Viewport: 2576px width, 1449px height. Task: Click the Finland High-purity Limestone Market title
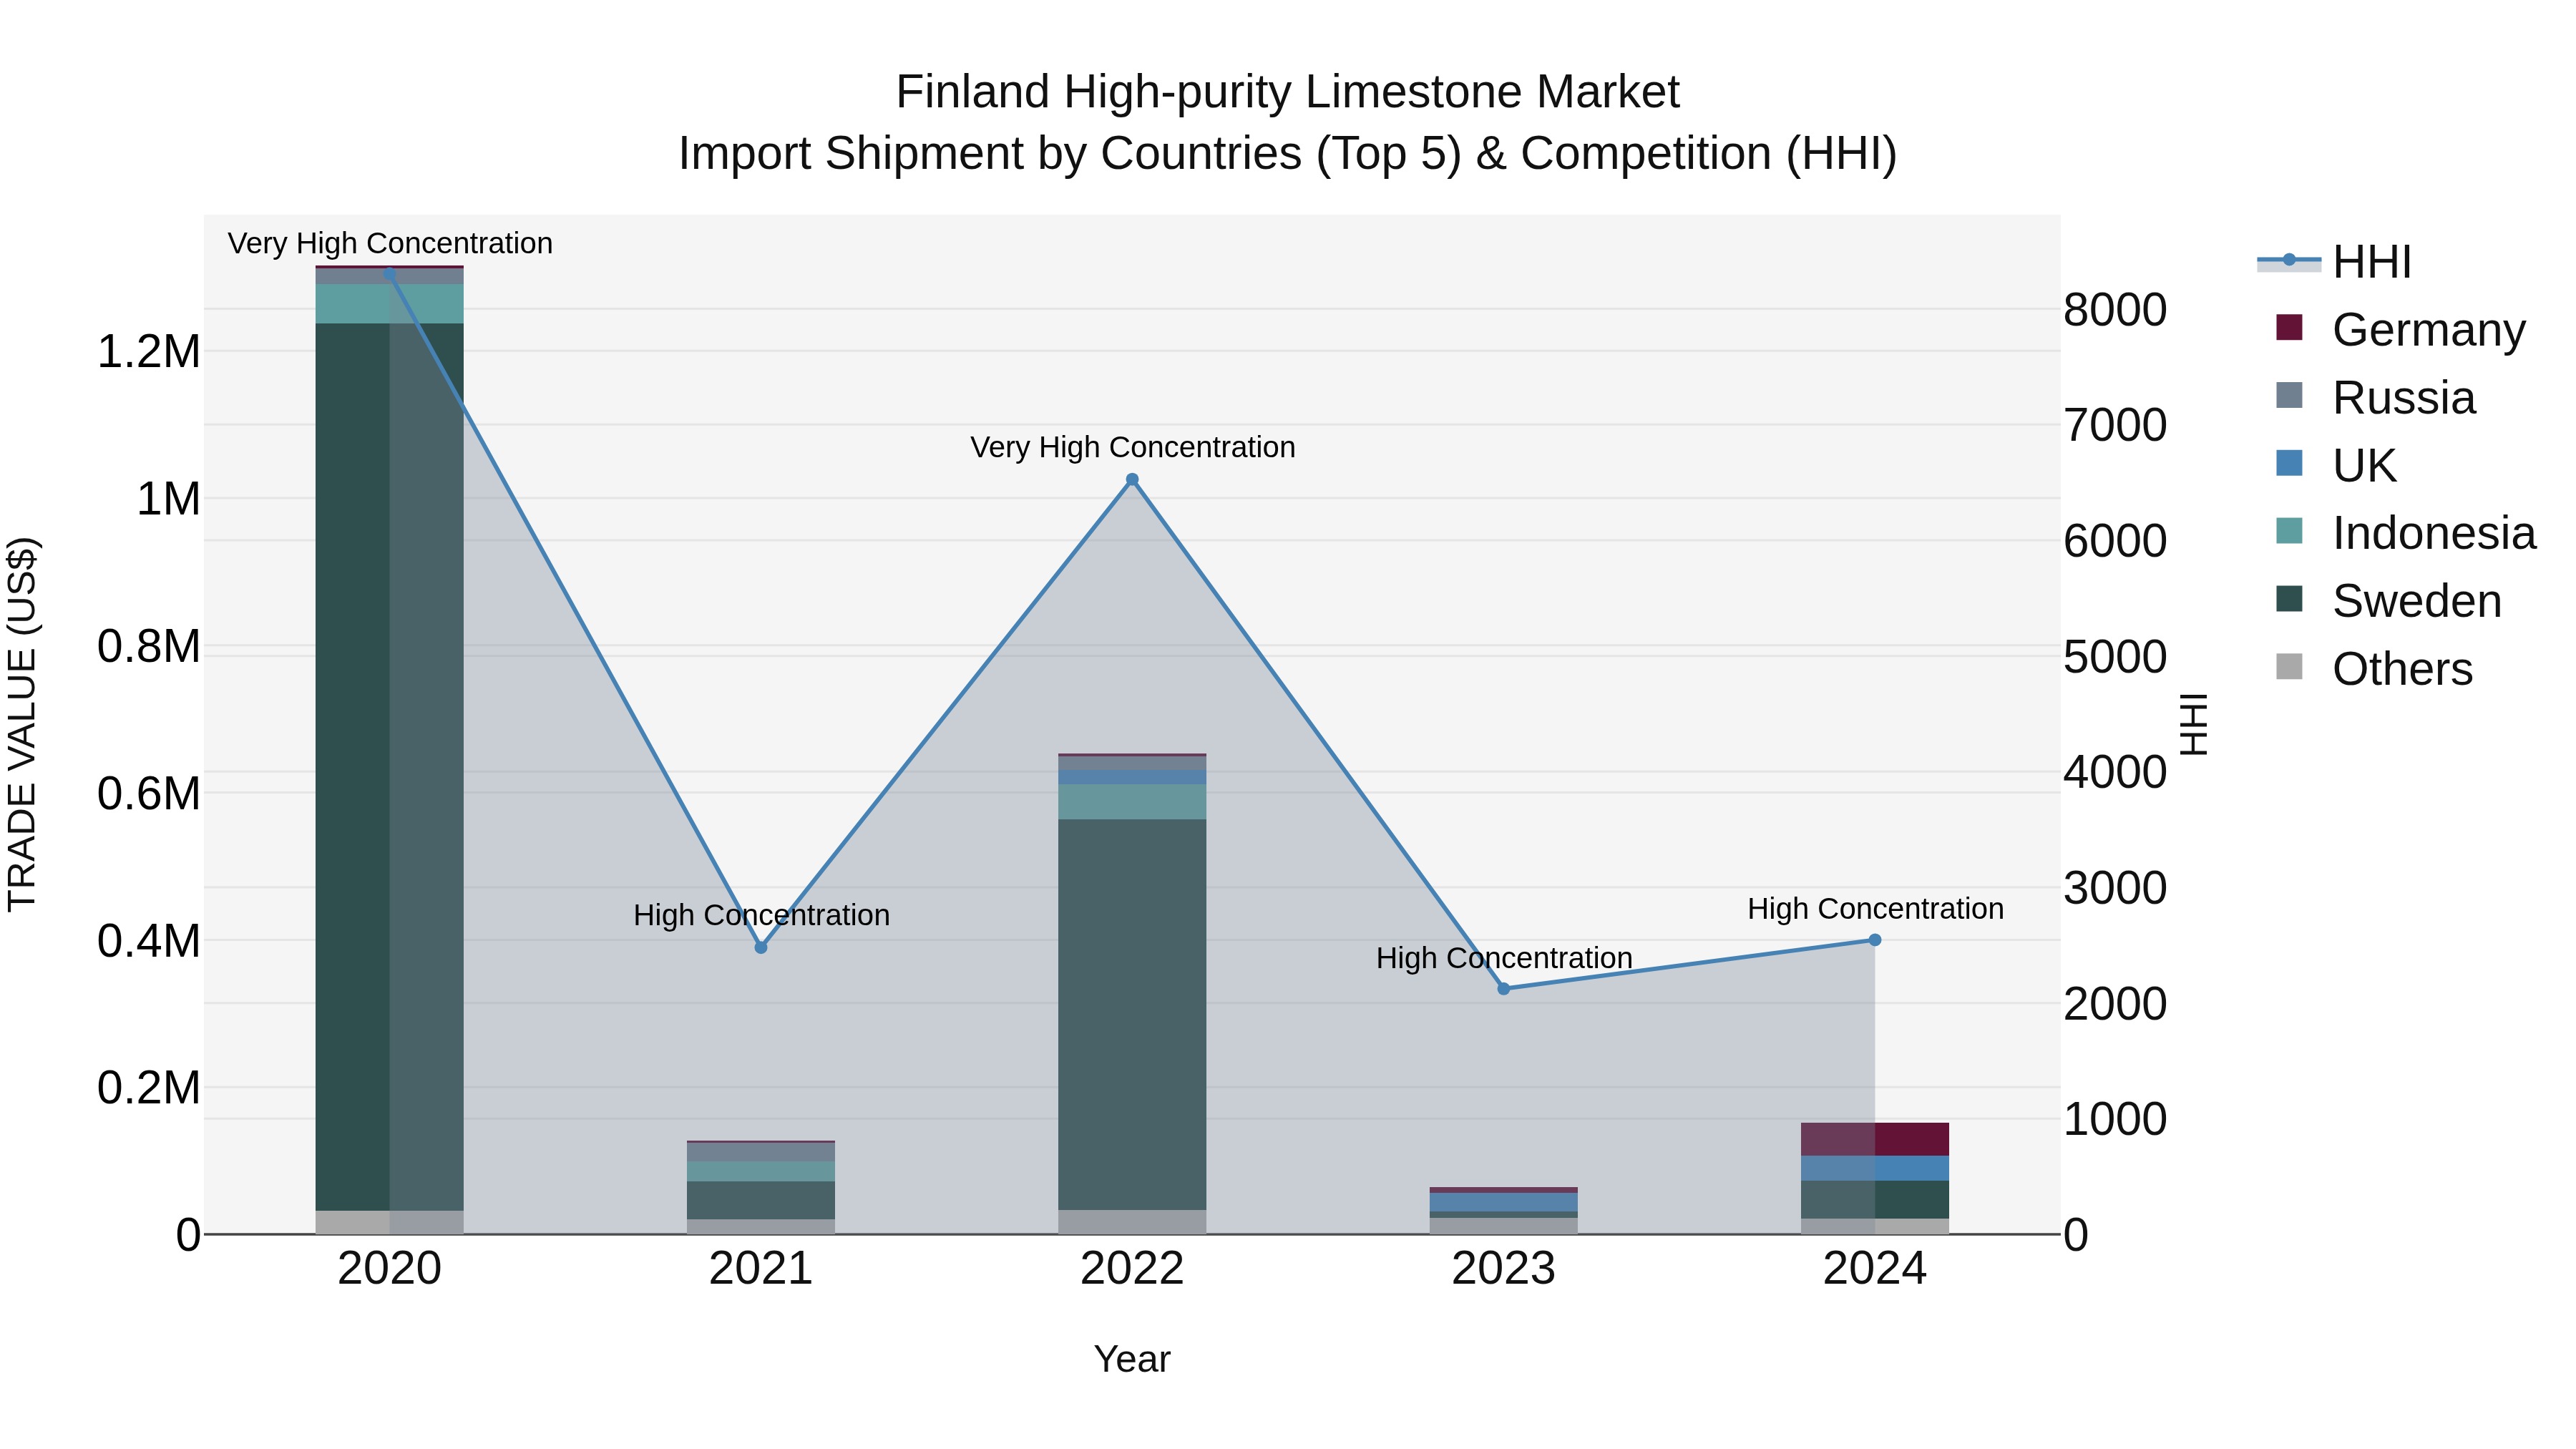coord(1287,92)
